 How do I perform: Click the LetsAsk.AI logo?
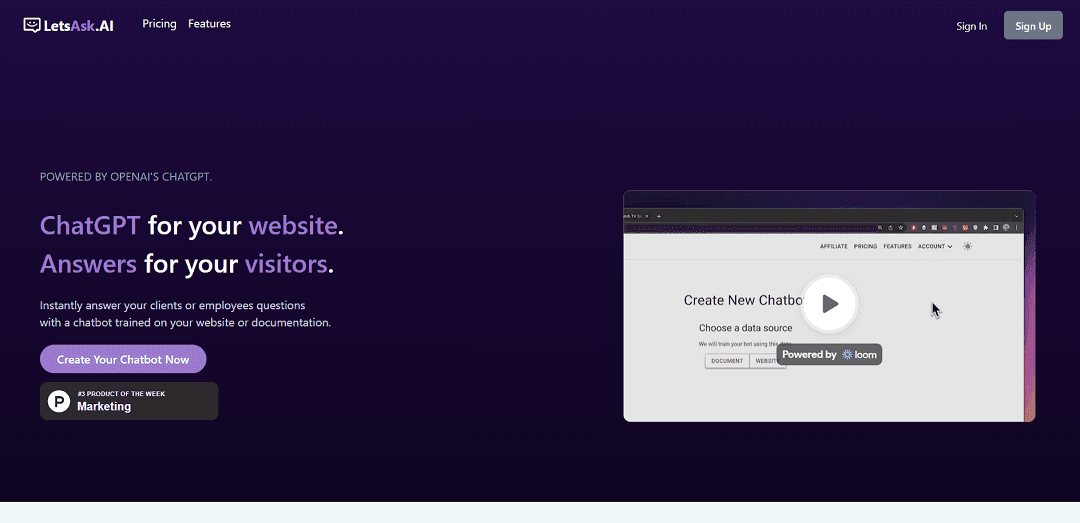tap(68, 25)
